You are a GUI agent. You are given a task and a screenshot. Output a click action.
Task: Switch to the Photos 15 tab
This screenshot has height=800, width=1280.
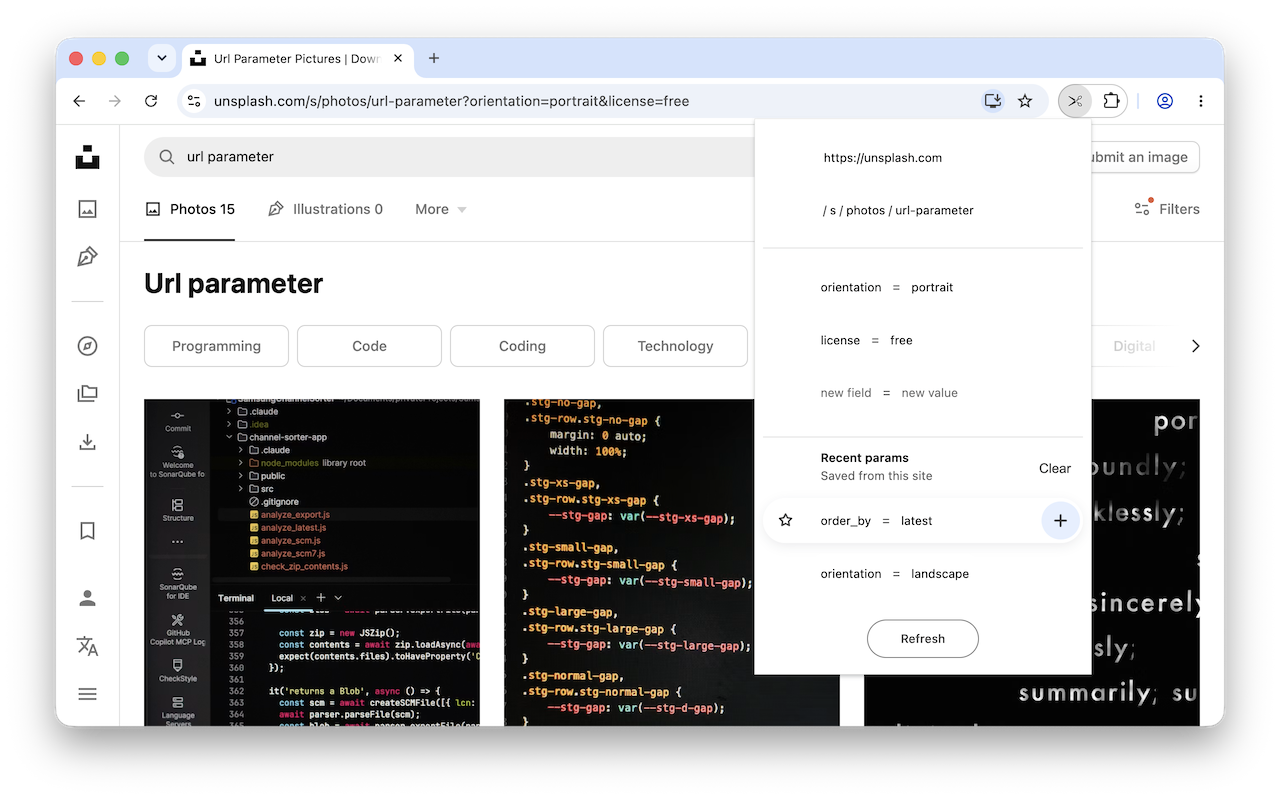click(190, 209)
